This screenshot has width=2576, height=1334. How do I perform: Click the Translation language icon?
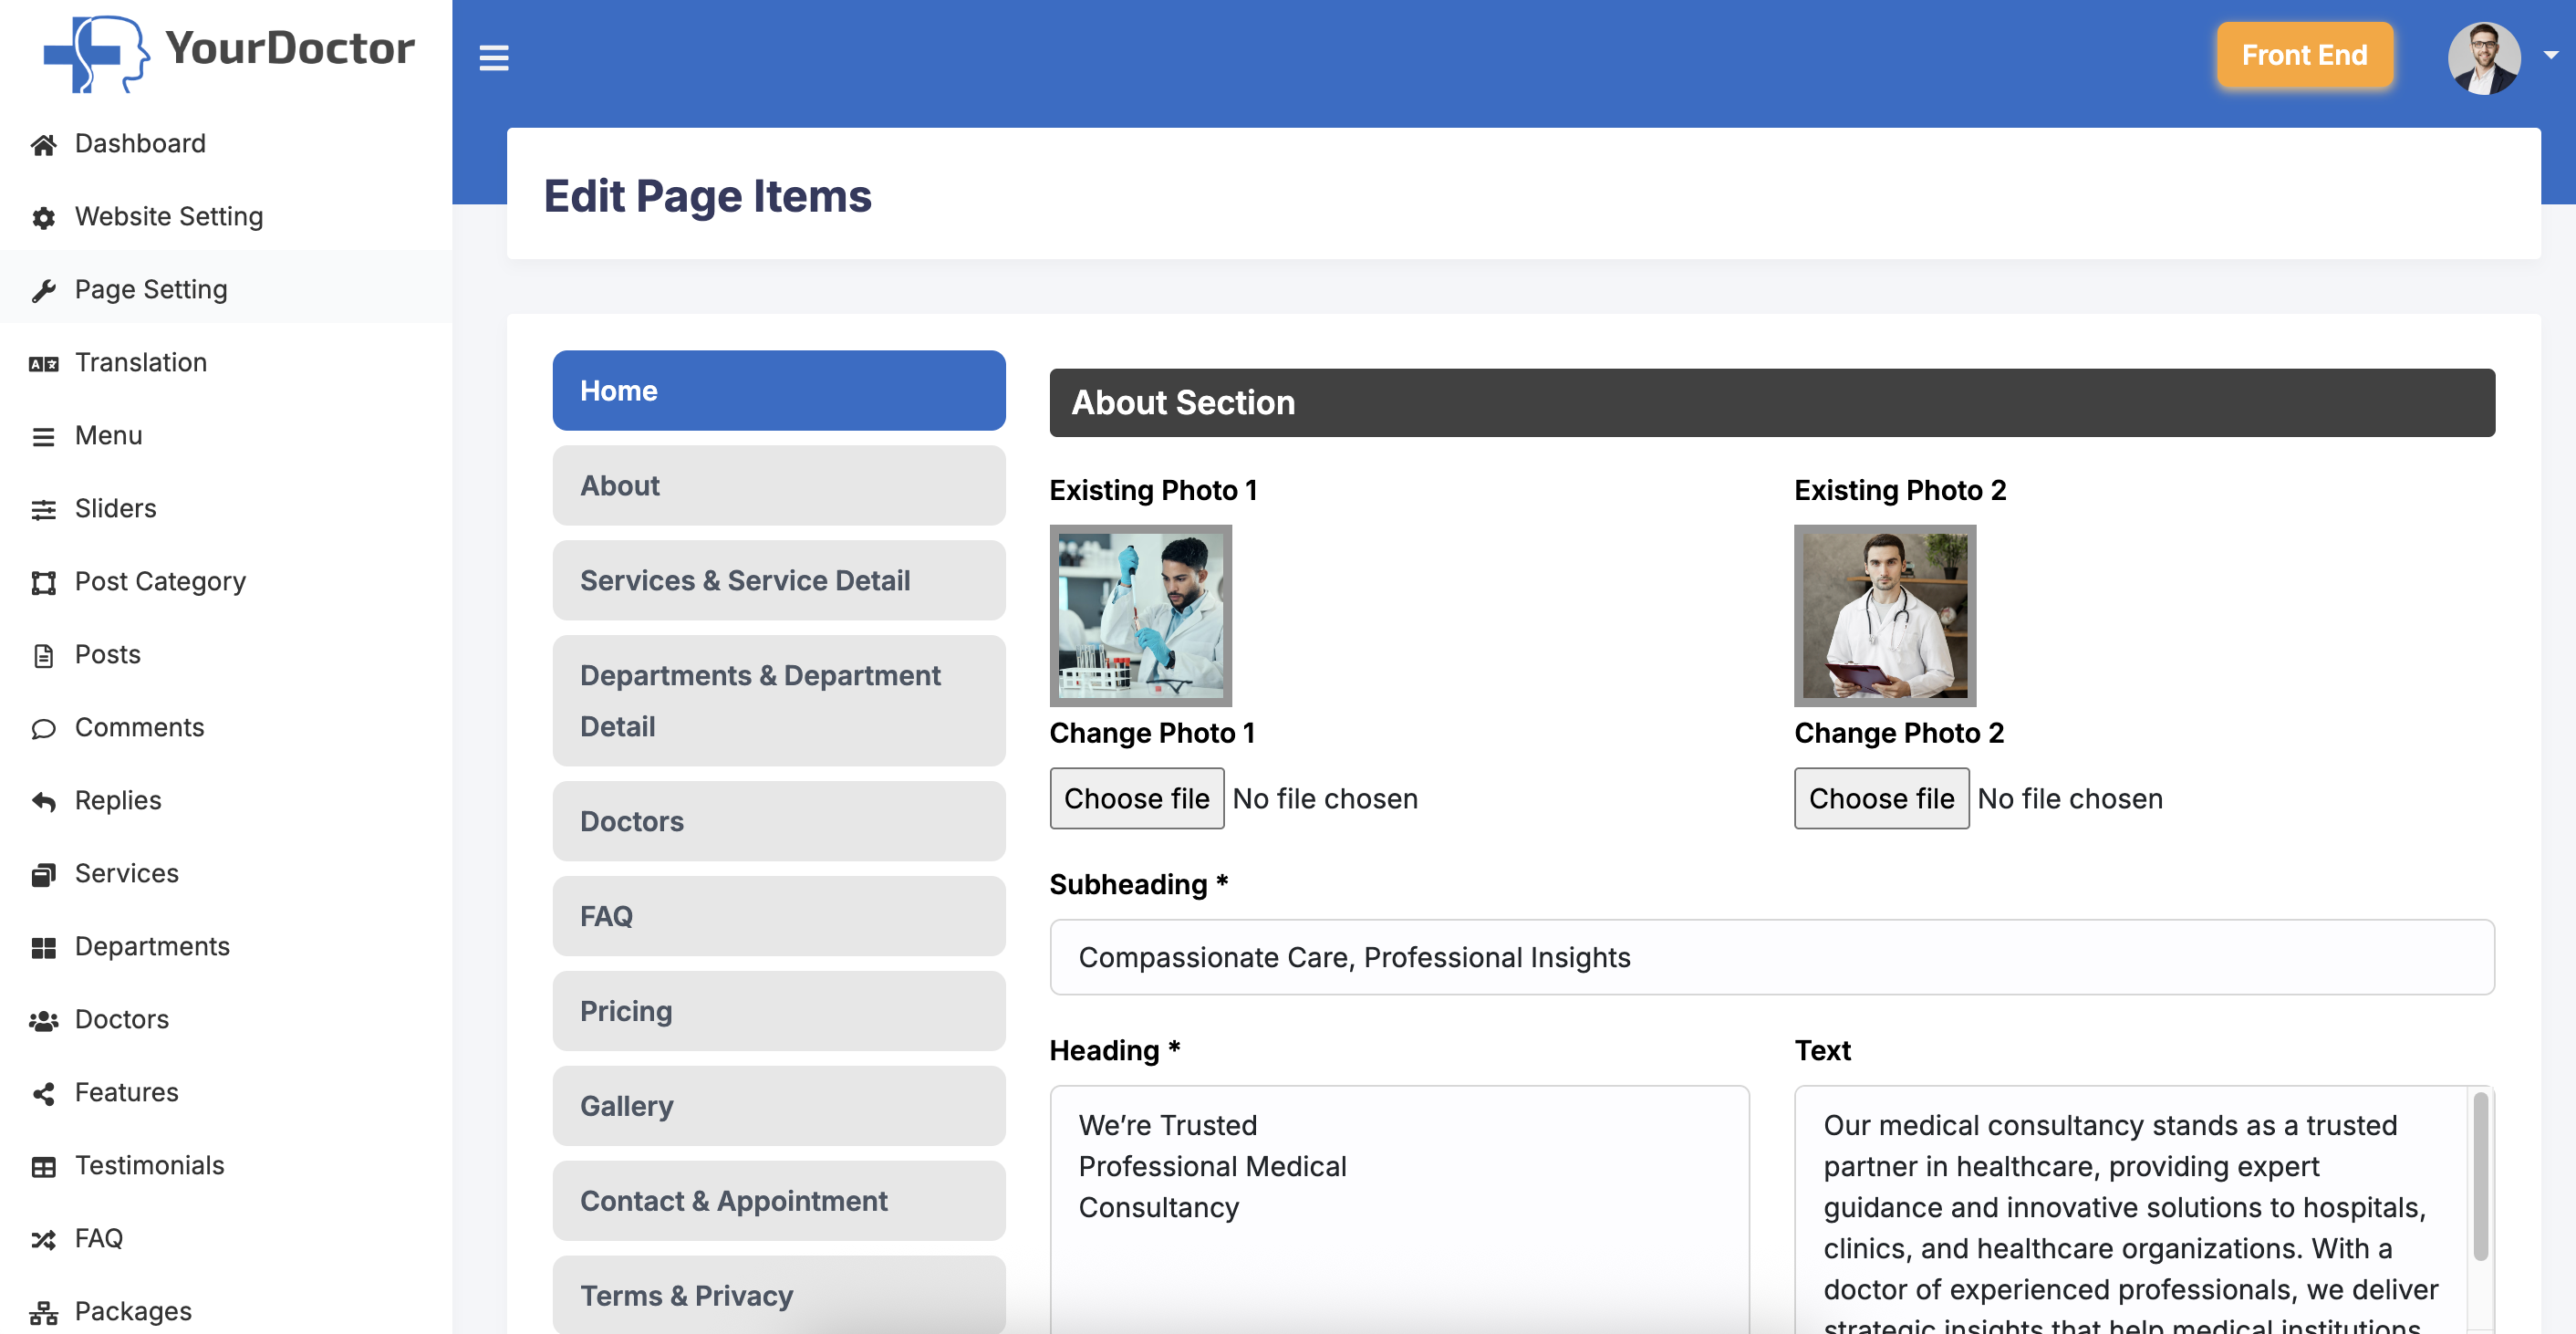pyautogui.click(x=43, y=364)
